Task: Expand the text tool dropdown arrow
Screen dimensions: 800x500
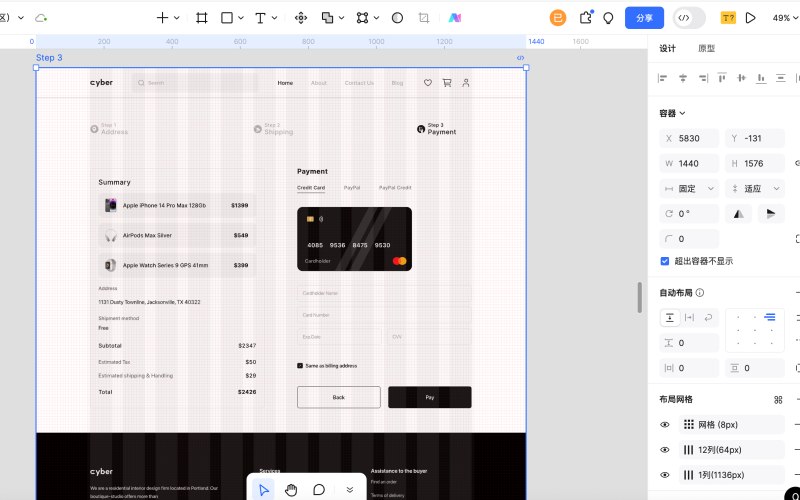Action: click(x=274, y=18)
